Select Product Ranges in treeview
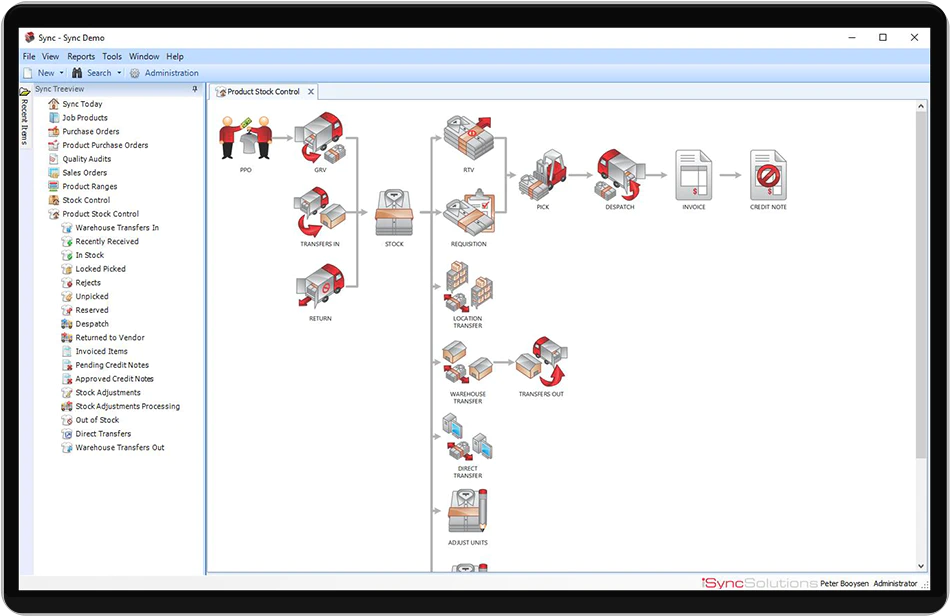 pos(90,186)
